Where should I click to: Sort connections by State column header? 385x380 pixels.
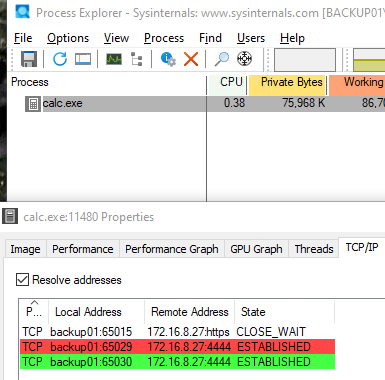[x=285, y=312]
